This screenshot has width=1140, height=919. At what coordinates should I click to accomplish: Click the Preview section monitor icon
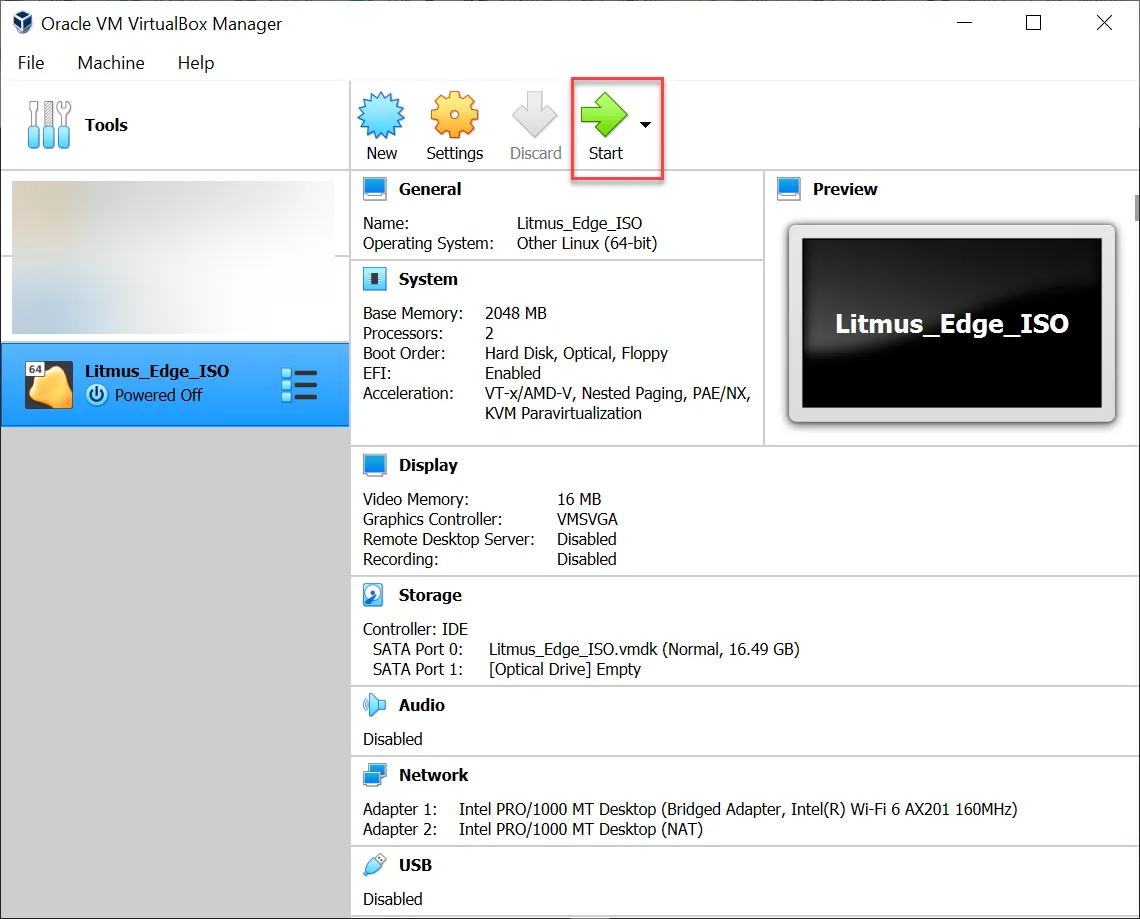pos(789,189)
